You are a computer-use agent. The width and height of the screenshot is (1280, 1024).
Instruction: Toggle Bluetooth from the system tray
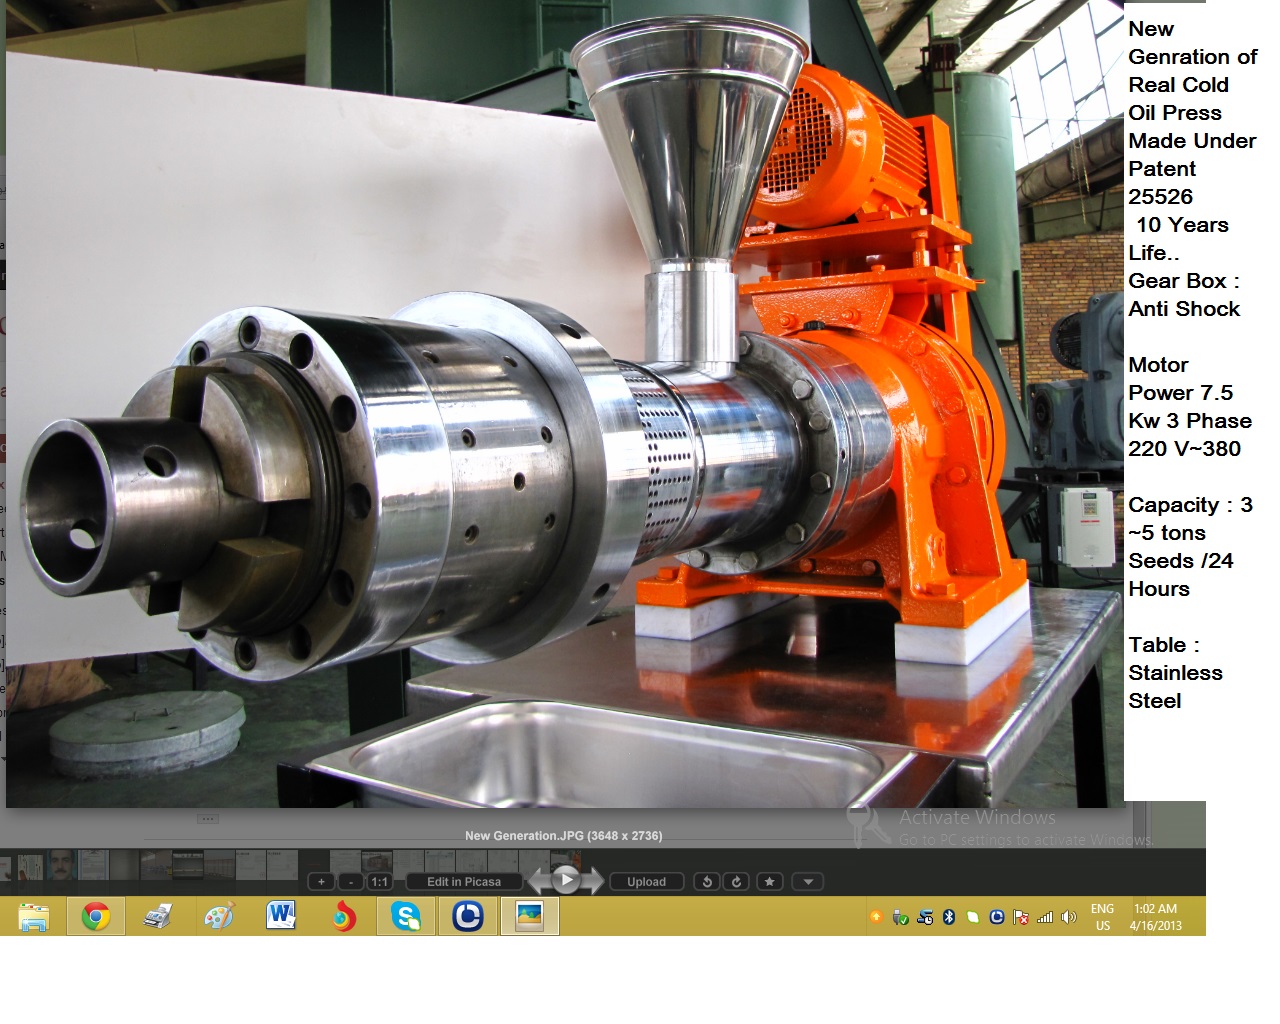click(x=948, y=915)
